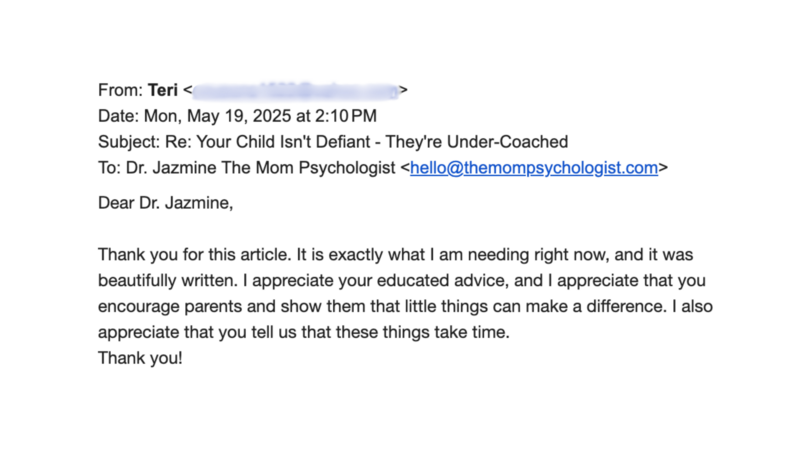Click the "To:" label

[109, 168]
